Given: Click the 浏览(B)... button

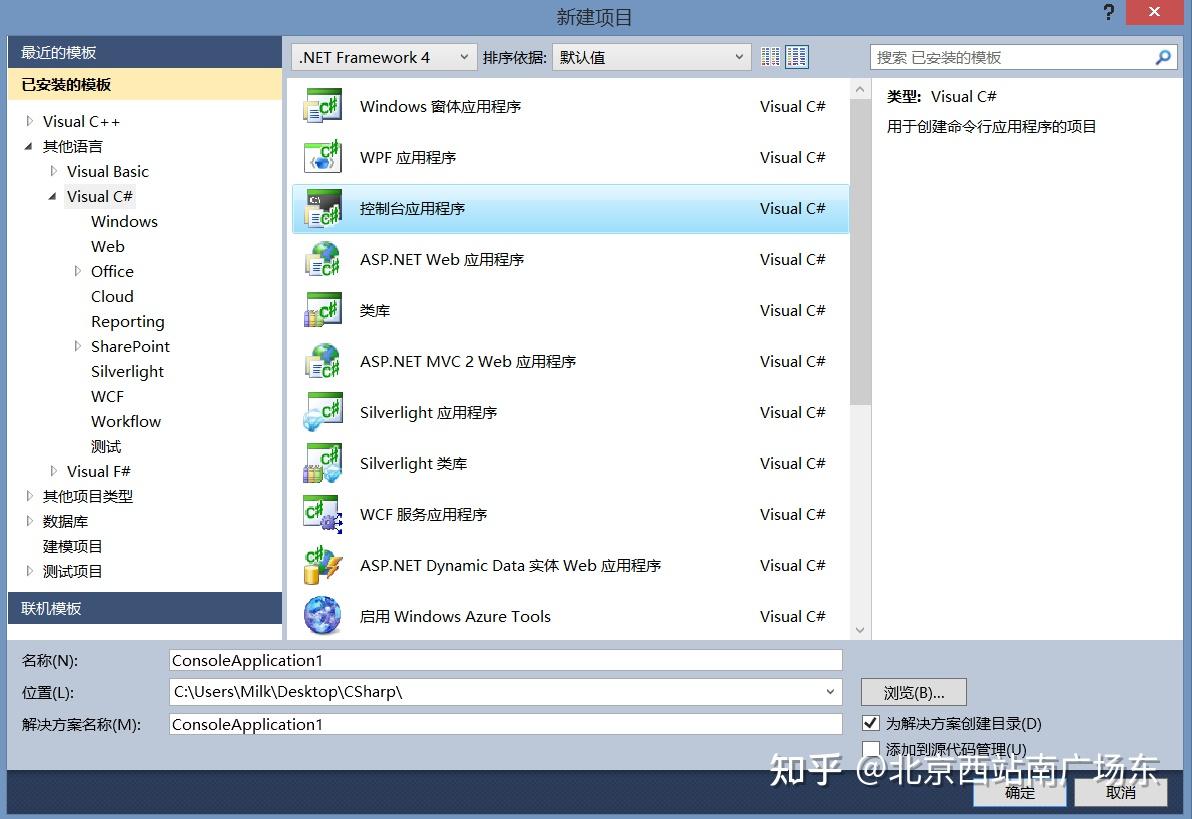Looking at the screenshot, I should click(914, 692).
